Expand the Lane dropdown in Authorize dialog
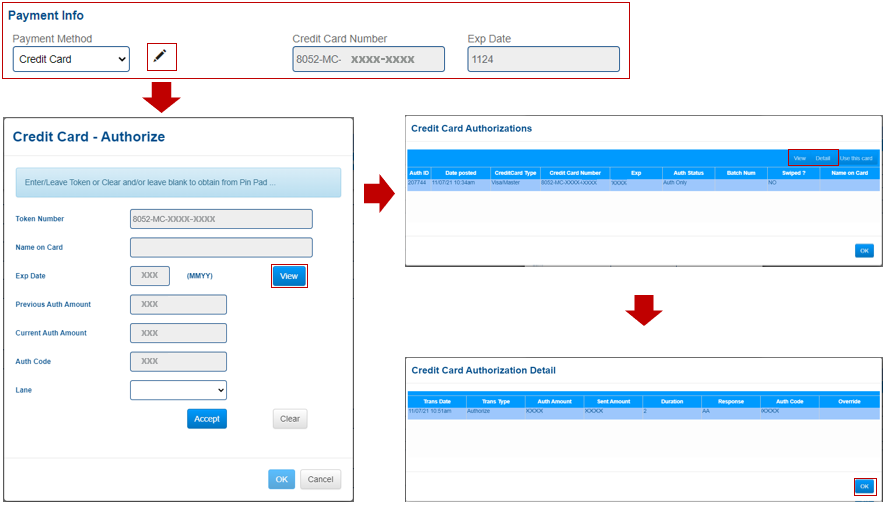 click(x=178, y=390)
